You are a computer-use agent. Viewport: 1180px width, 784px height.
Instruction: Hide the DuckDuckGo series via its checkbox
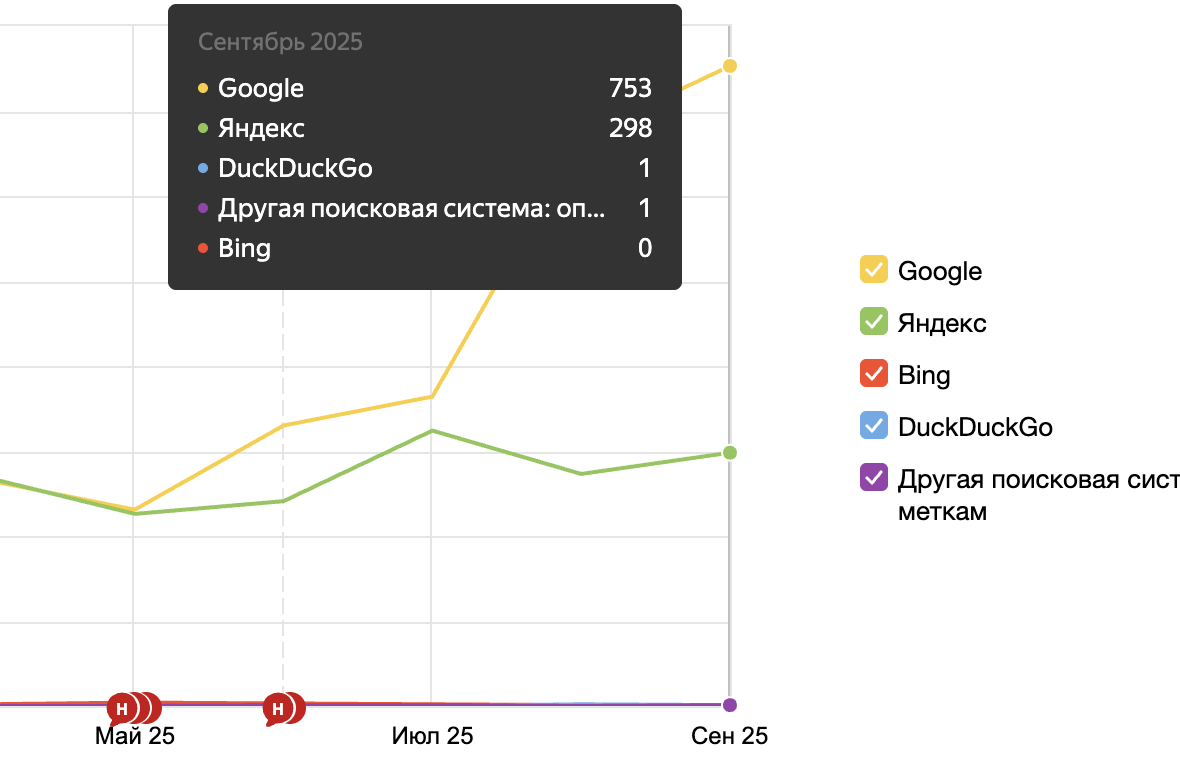click(874, 426)
